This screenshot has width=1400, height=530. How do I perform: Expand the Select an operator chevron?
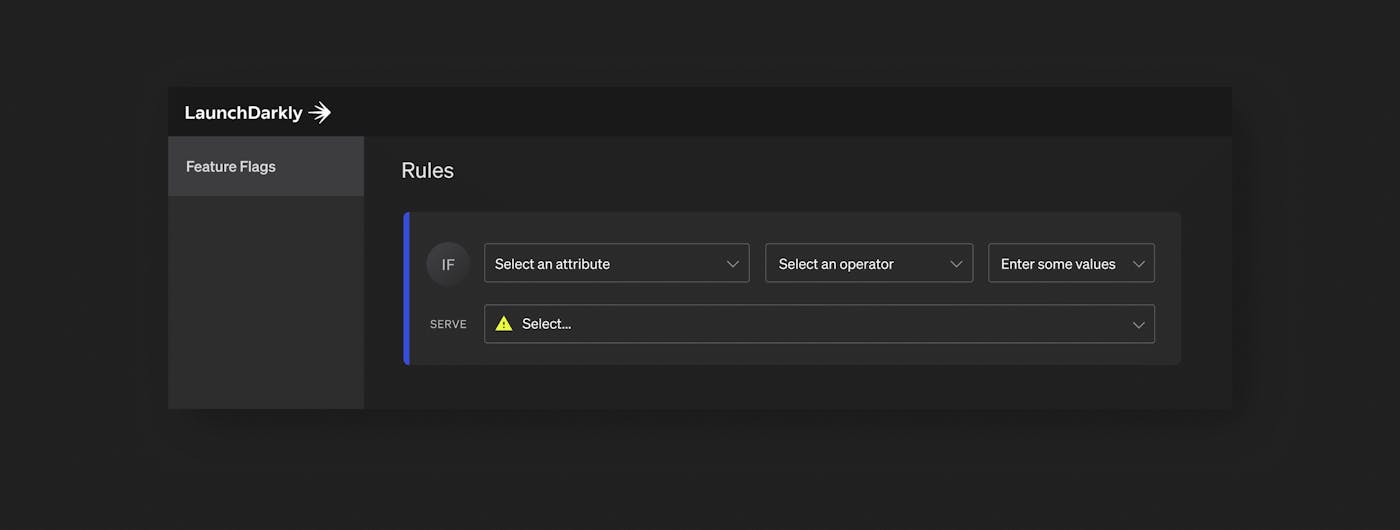click(956, 264)
